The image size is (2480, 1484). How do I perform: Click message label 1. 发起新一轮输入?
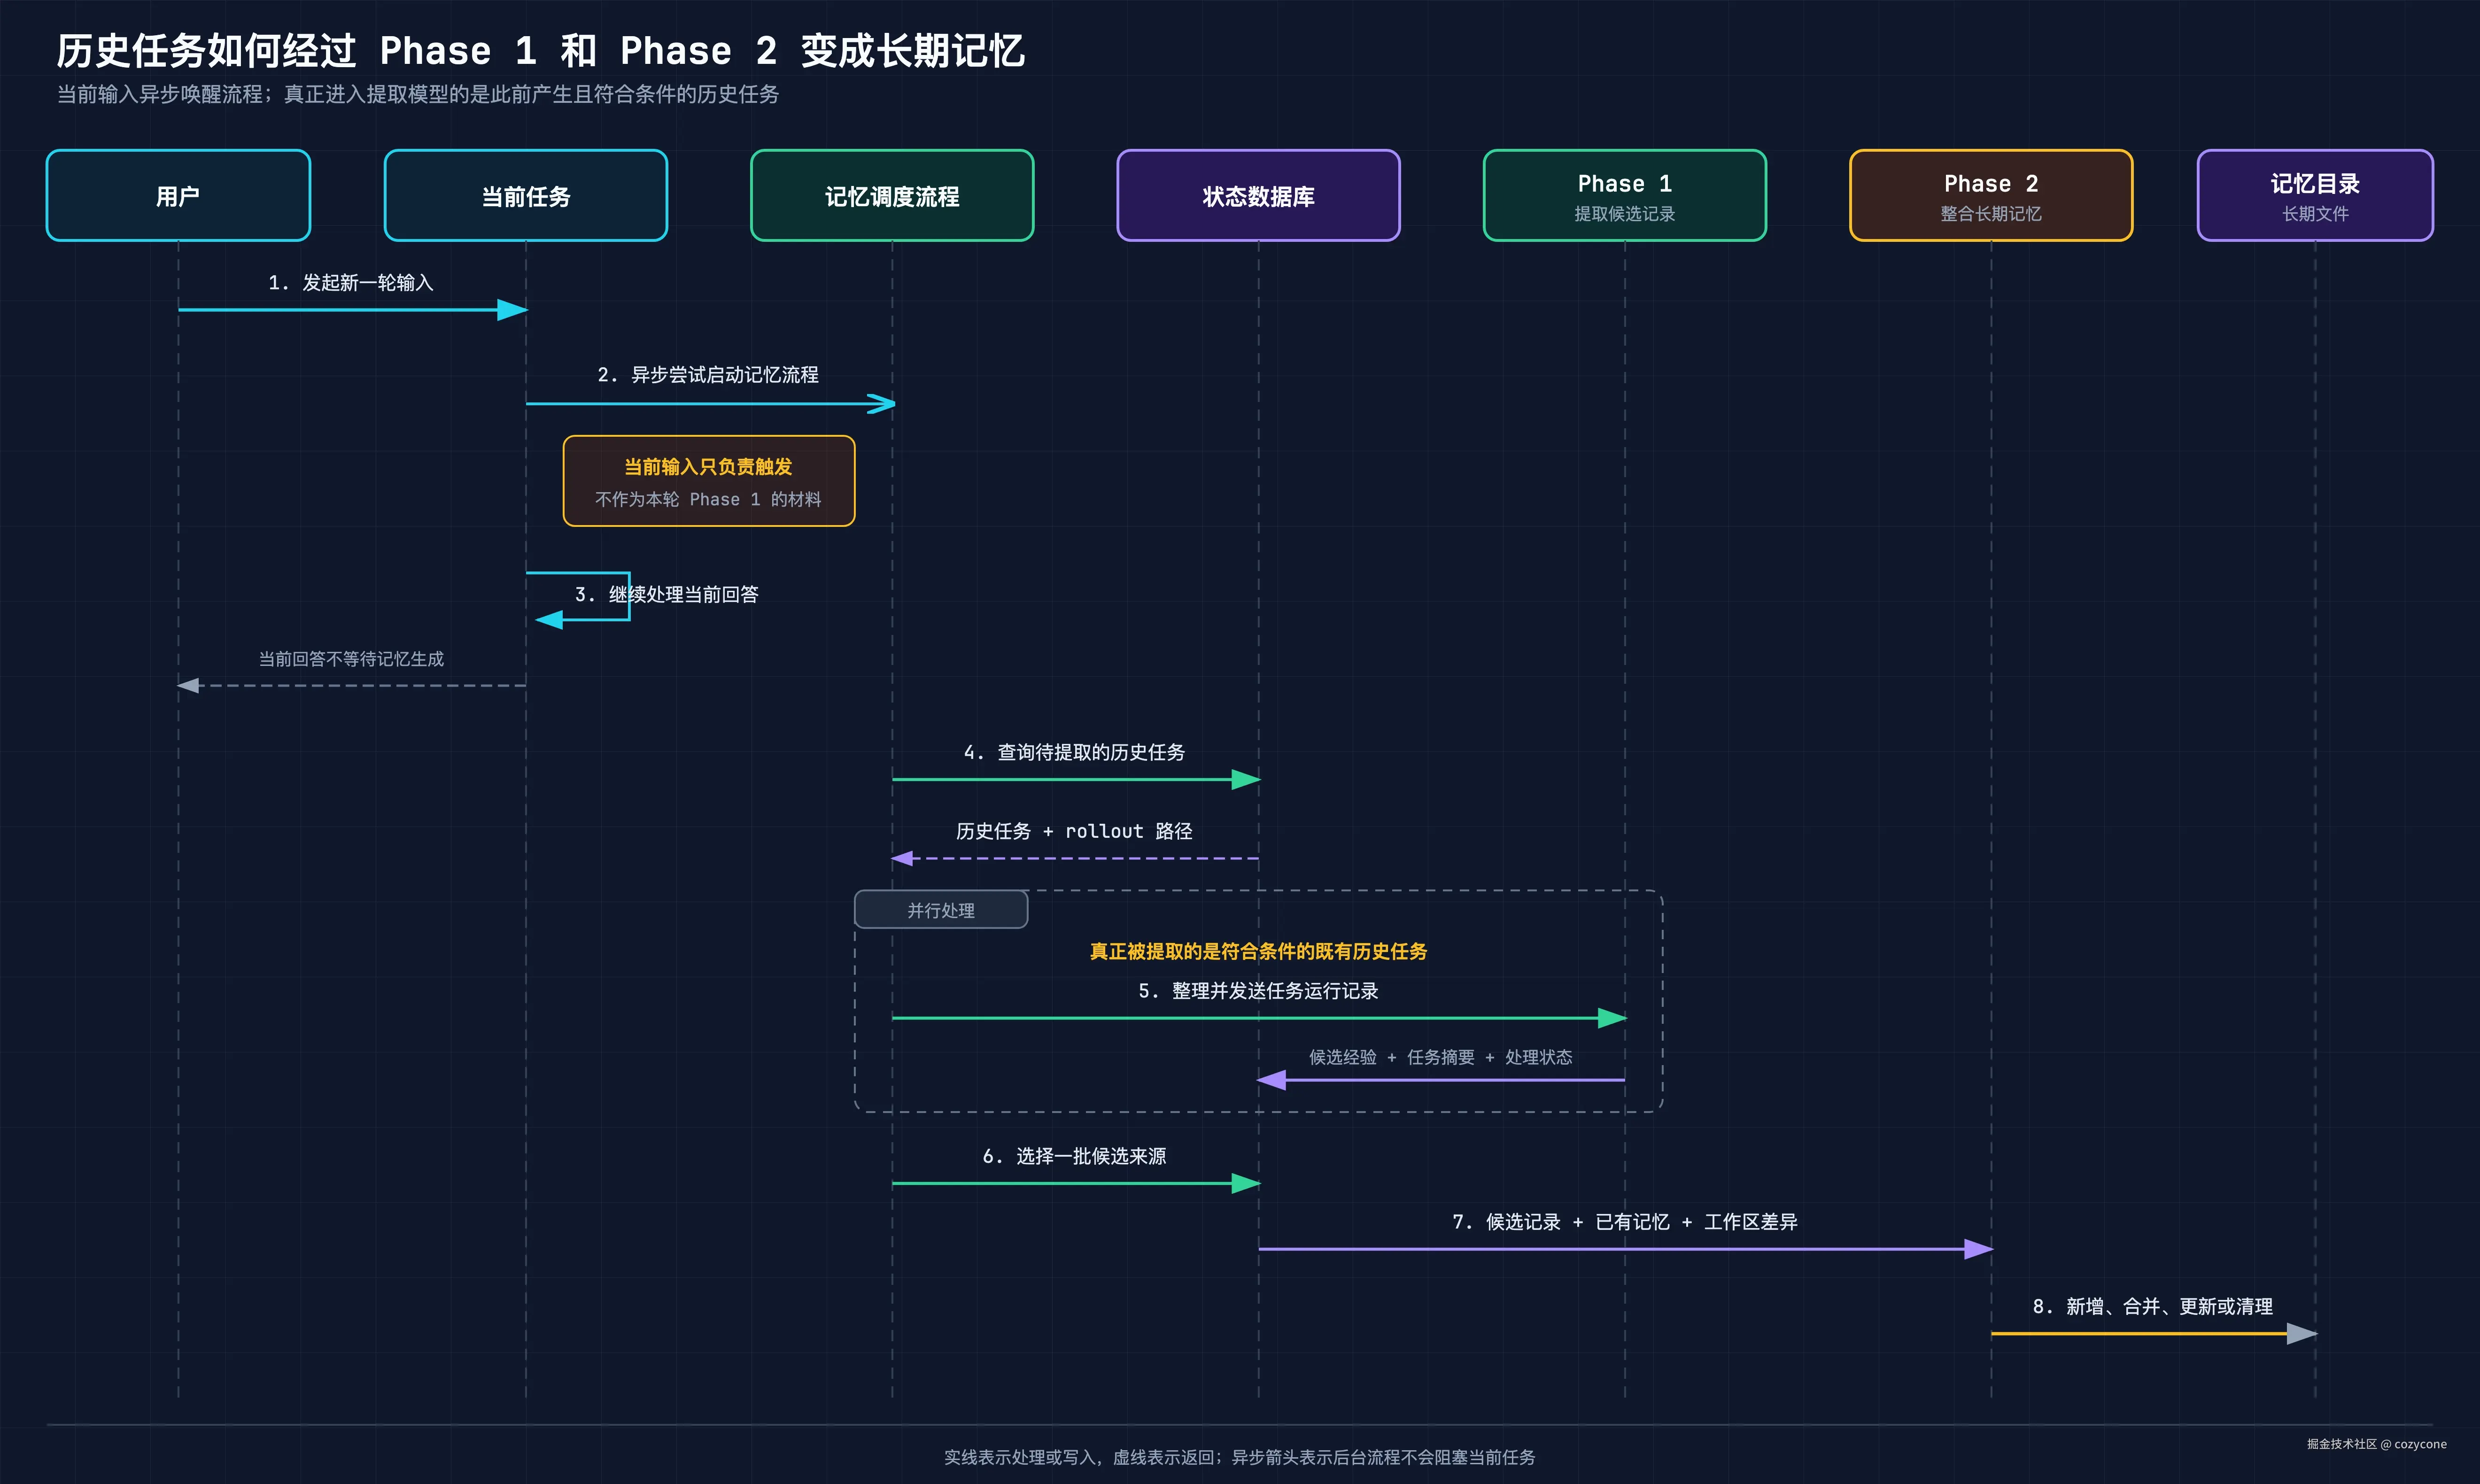[x=351, y=283]
